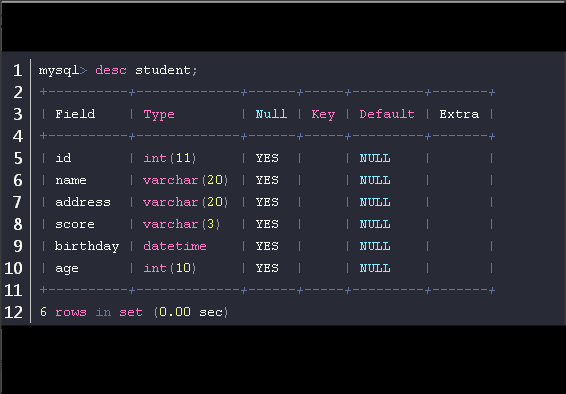This screenshot has height=394, width=566.
Task: Click the 'Extra' column header
Action: (x=459, y=114)
